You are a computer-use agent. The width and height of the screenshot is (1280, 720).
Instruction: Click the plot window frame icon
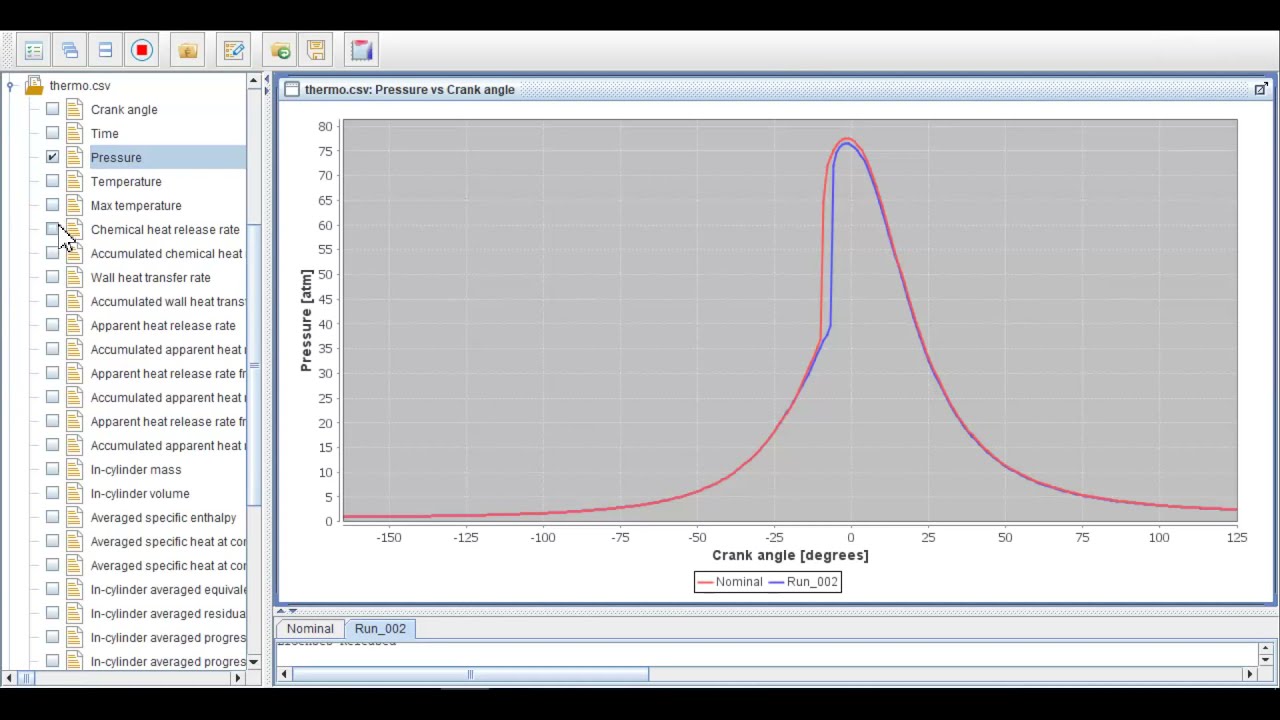pyautogui.click(x=290, y=89)
